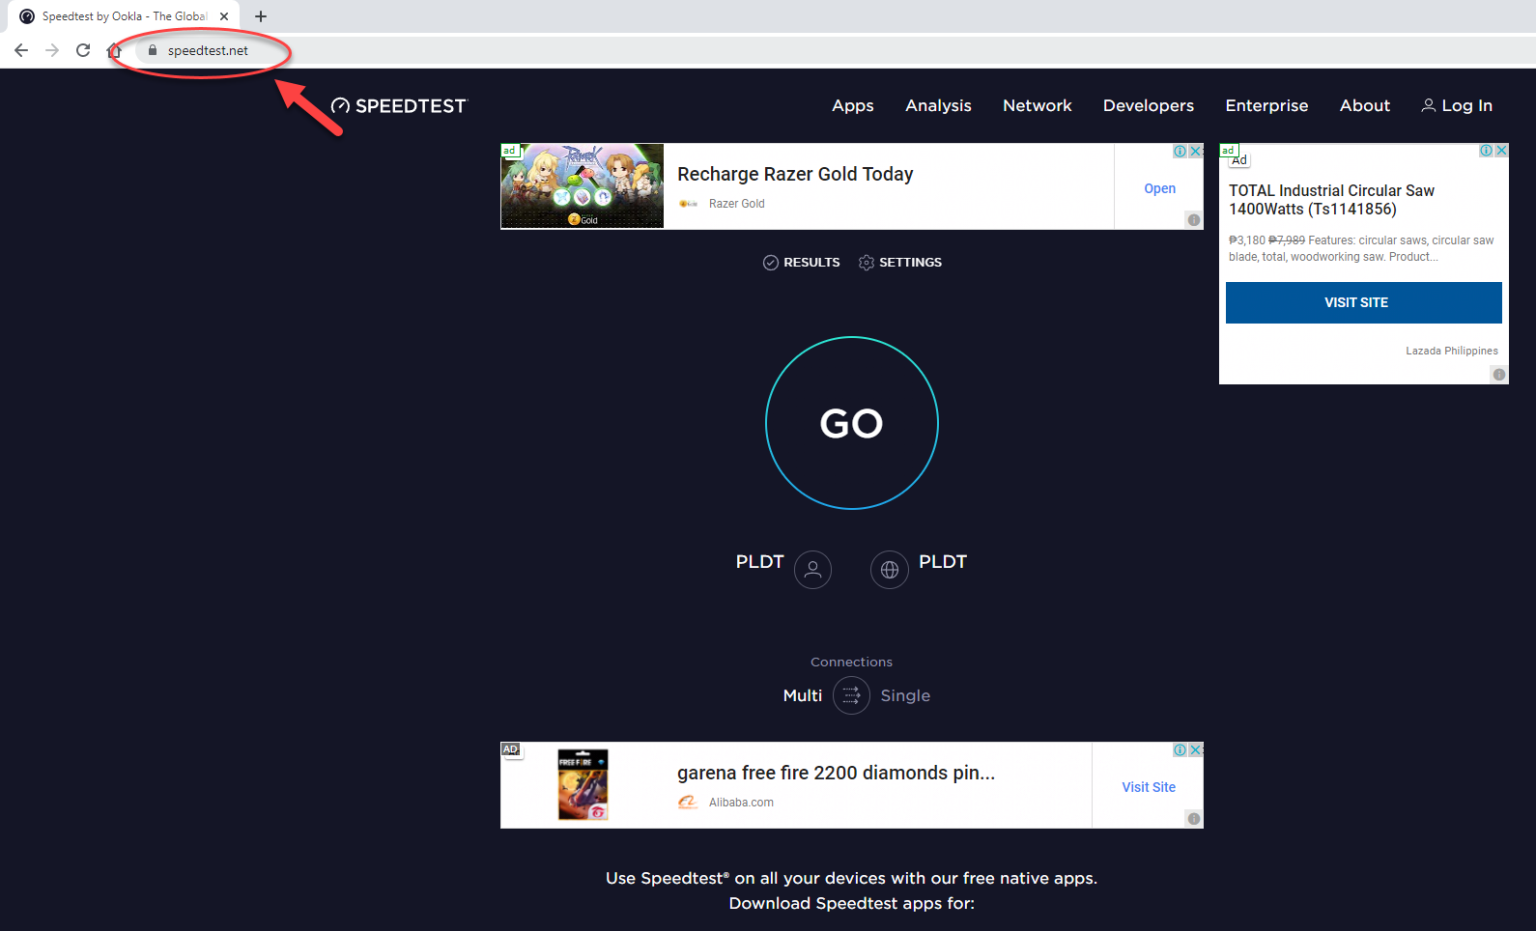Open SETTINGS gear link
The image size is (1536, 931).
[x=900, y=262]
